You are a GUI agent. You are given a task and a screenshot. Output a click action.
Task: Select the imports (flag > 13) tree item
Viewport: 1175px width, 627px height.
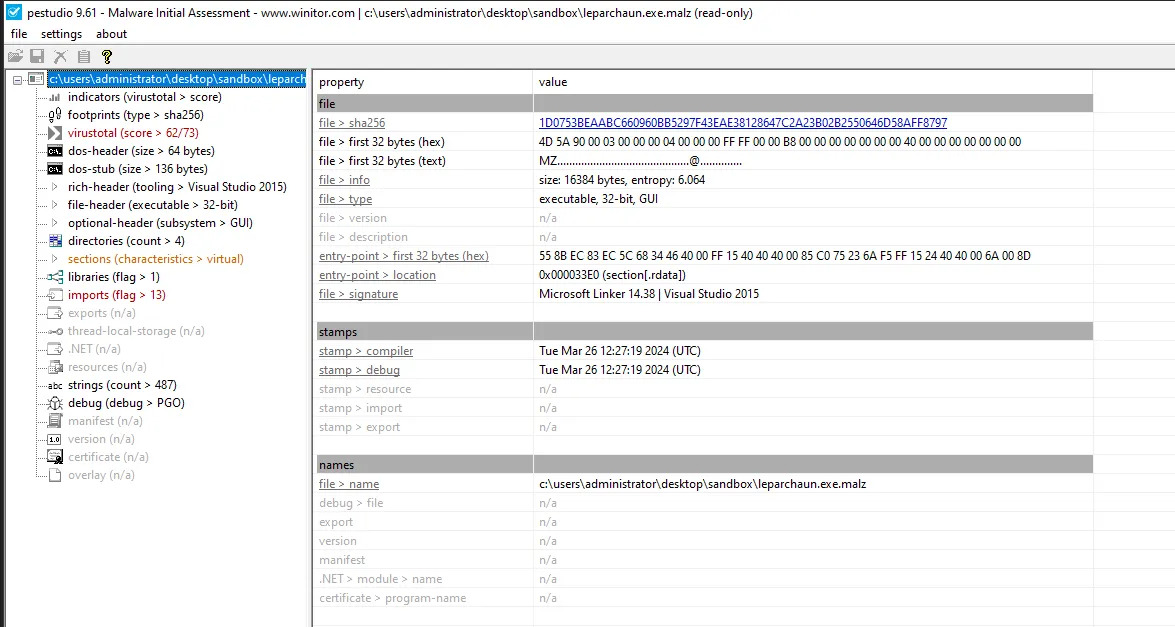[116, 295]
